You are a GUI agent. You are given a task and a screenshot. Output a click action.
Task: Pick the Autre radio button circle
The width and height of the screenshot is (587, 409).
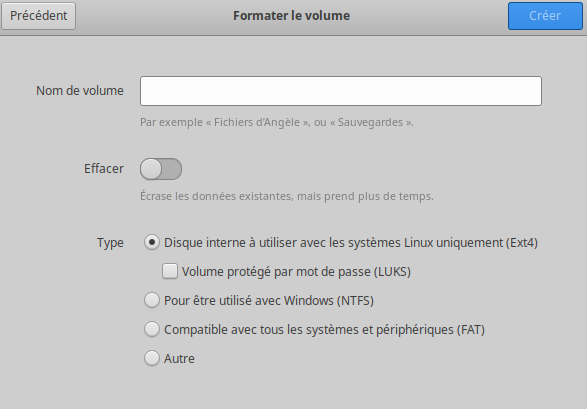click(152, 358)
